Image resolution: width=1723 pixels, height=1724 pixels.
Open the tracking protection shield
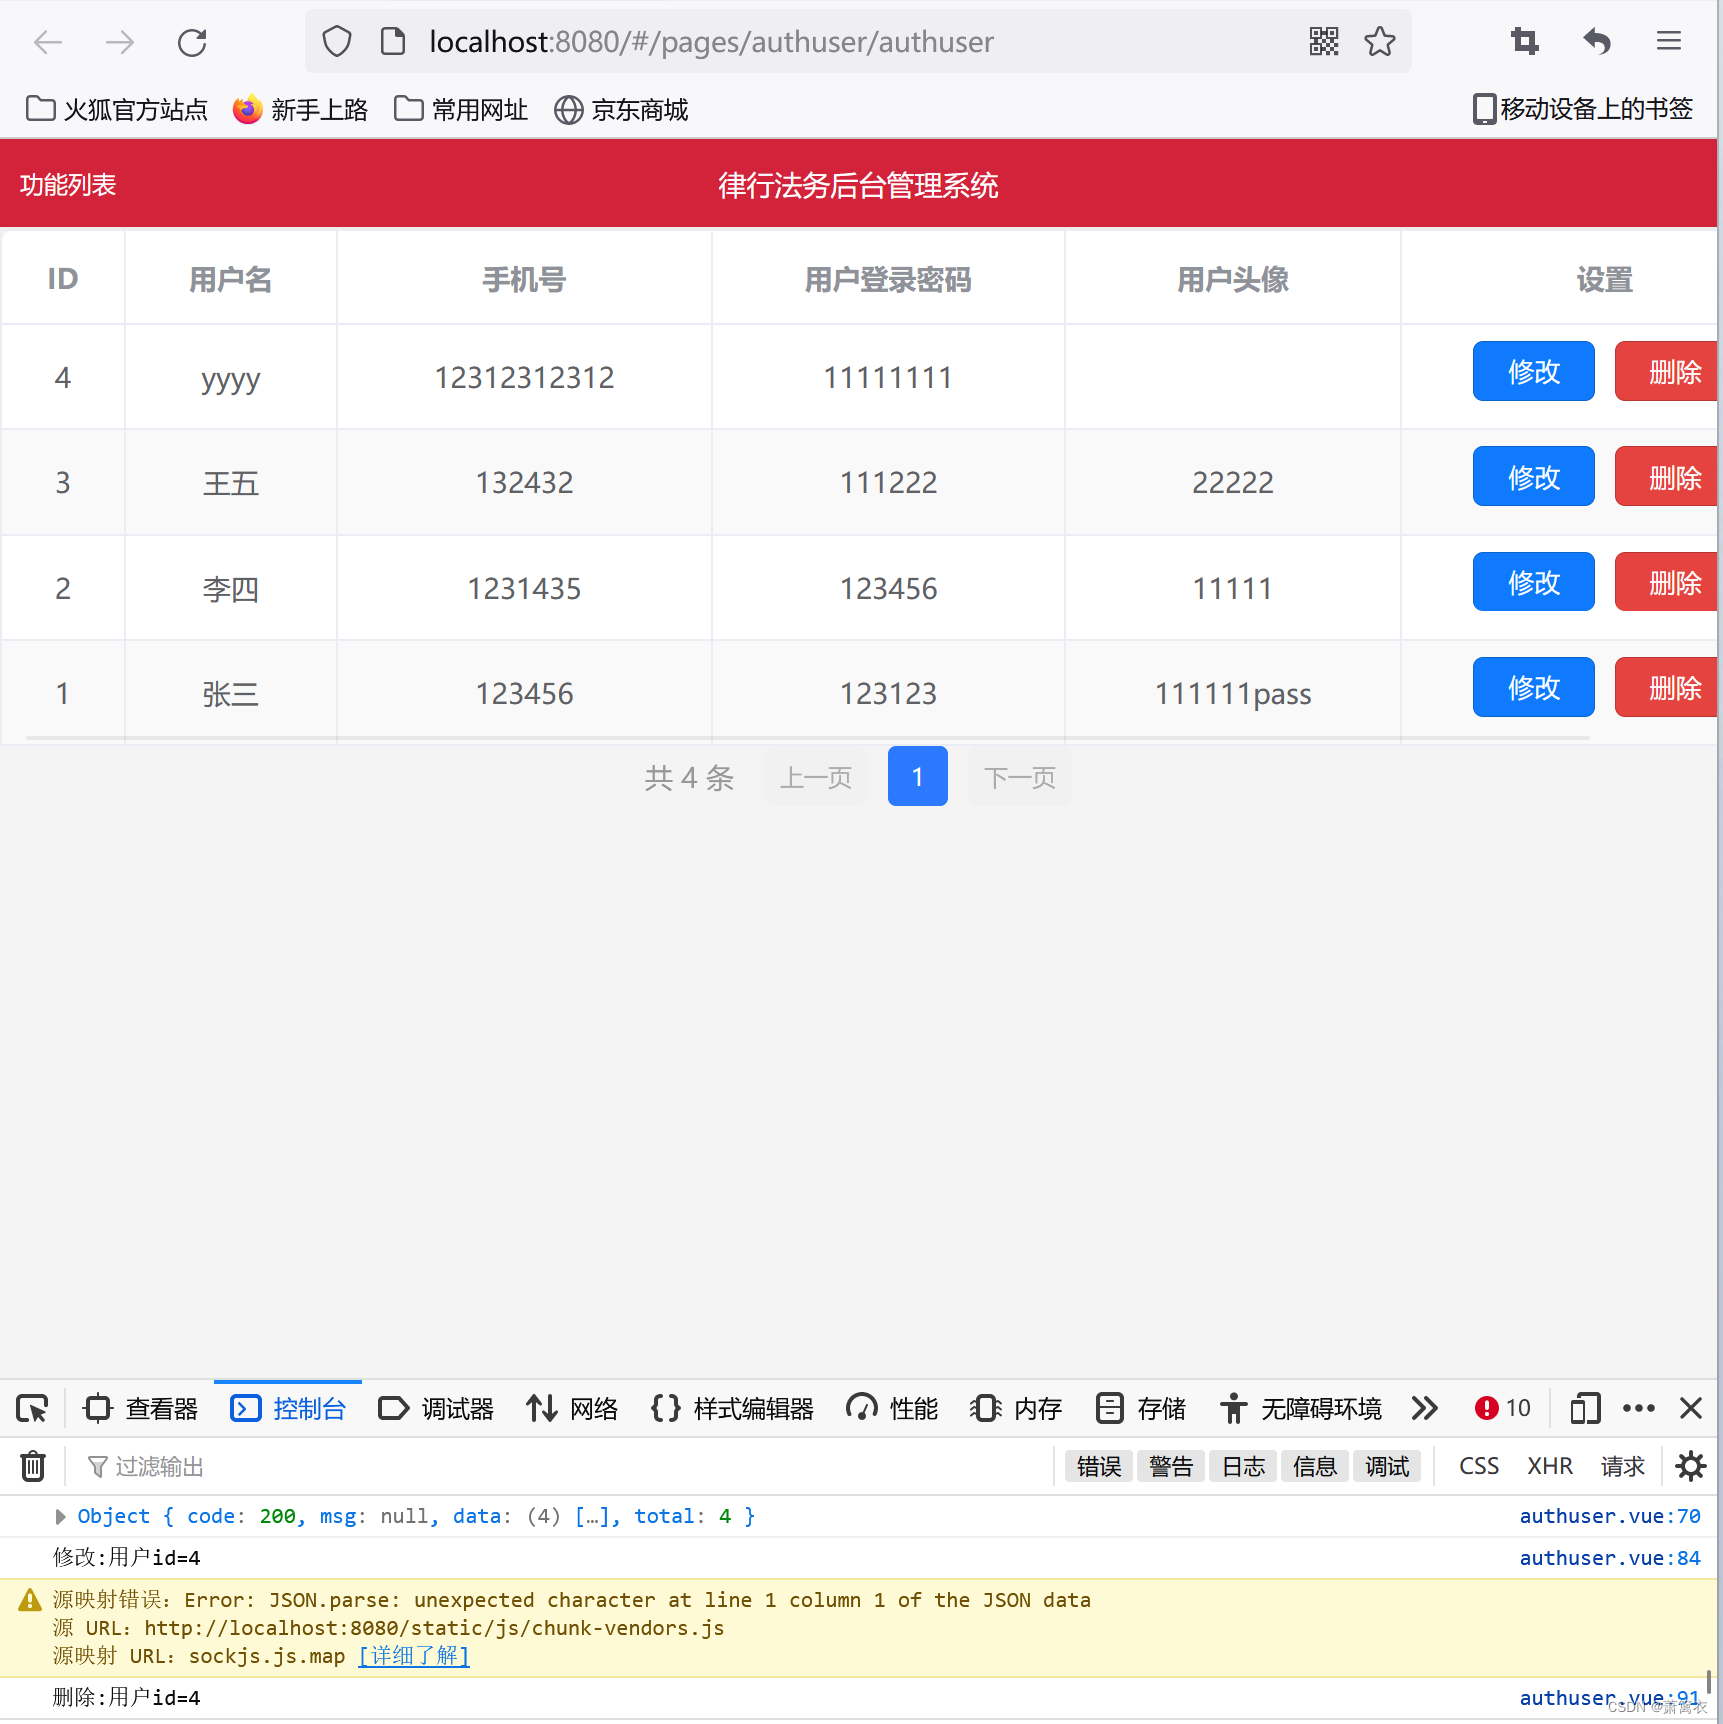coord(337,41)
